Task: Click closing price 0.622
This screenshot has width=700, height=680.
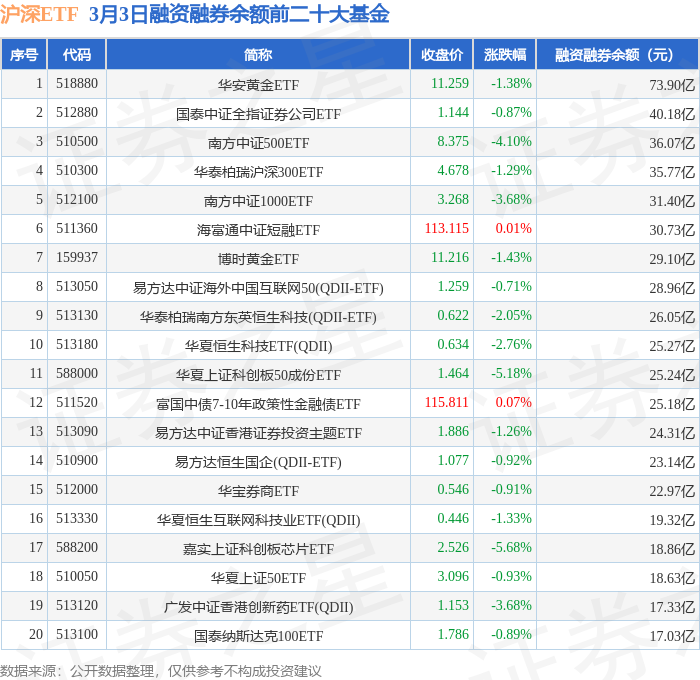Action: tap(453, 316)
